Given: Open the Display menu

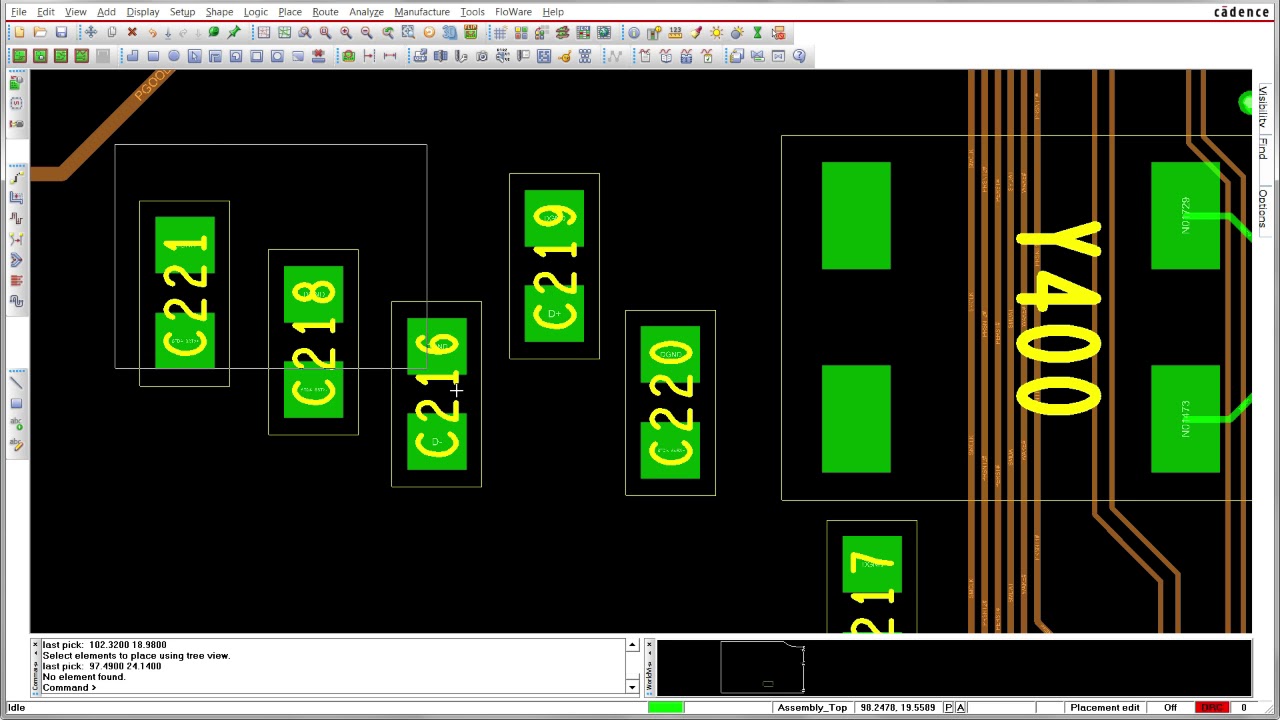Looking at the screenshot, I should click(x=143, y=12).
